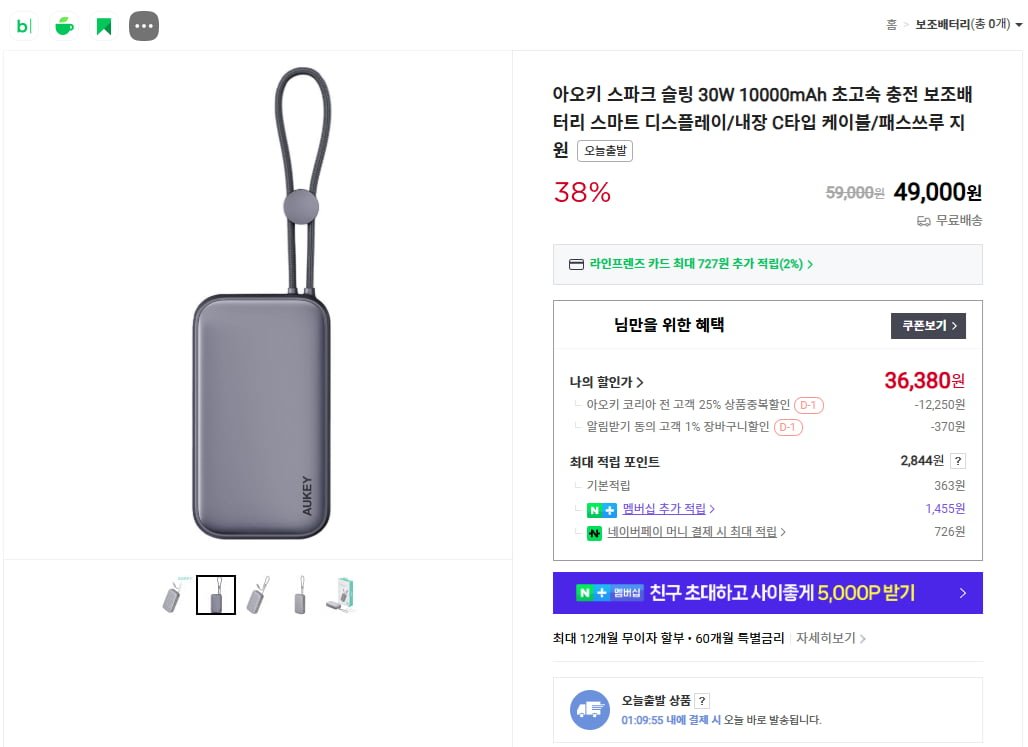The height and width of the screenshot is (747, 1028).
Task: Open 자세히보기 installment details
Action: (x=830, y=638)
